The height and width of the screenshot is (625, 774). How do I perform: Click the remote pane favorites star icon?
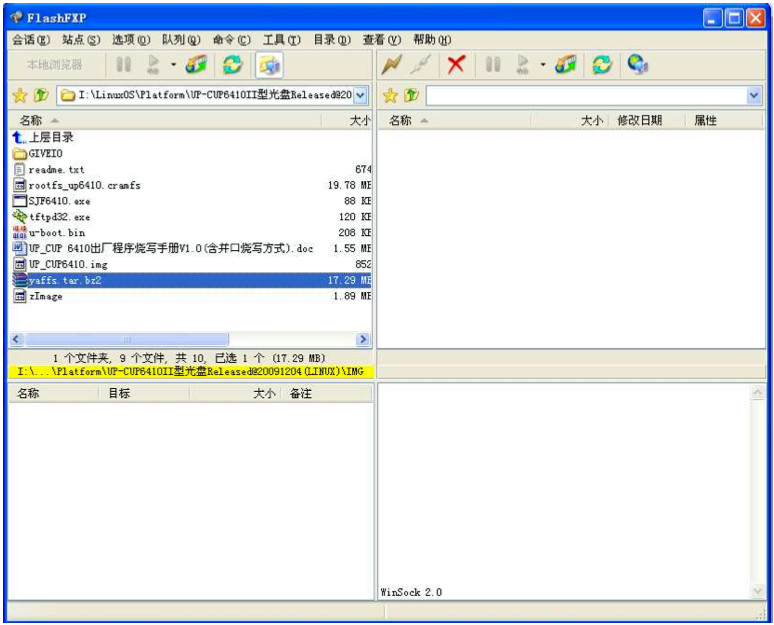click(390, 95)
